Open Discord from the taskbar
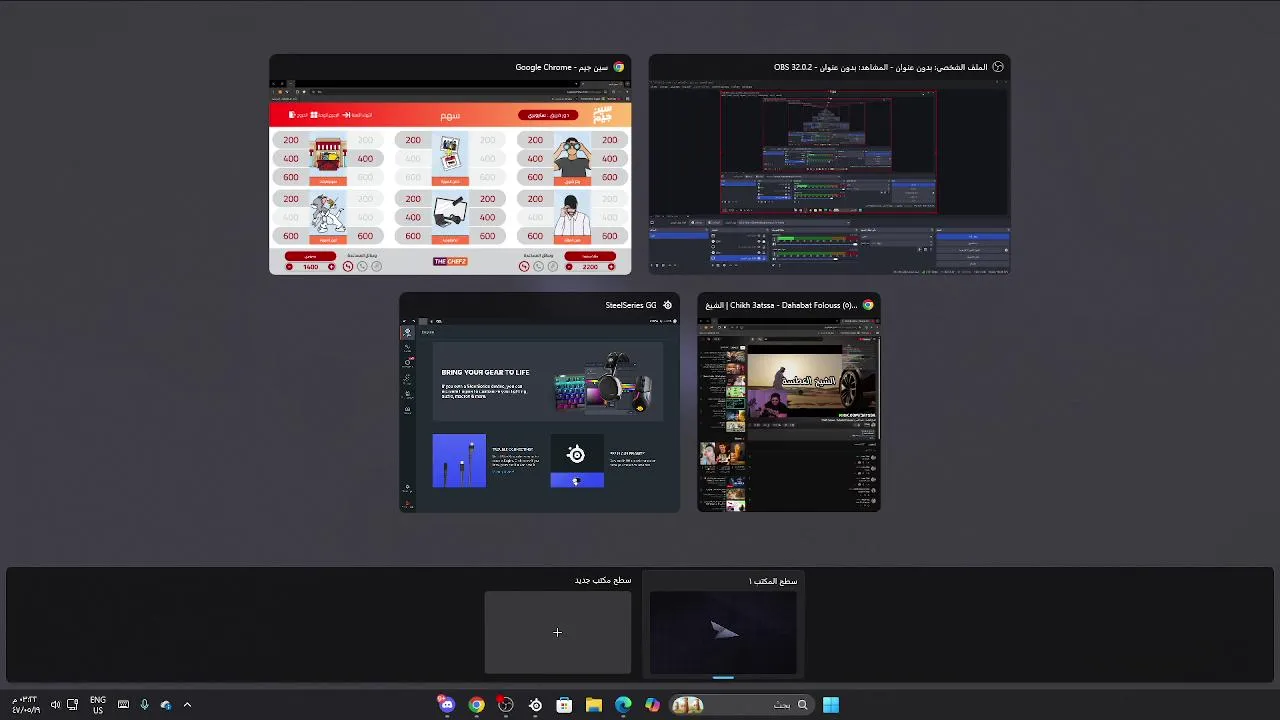The image size is (1280, 720). coord(447,705)
